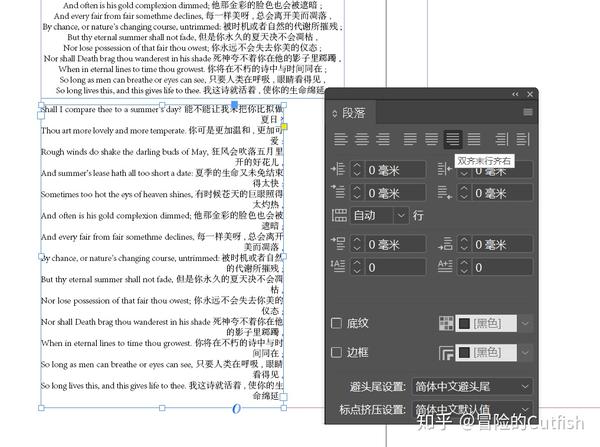Image resolution: width=600 pixels, height=447 pixels.
Task: Close the 段落 paragraph panel
Action: coord(530,94)
